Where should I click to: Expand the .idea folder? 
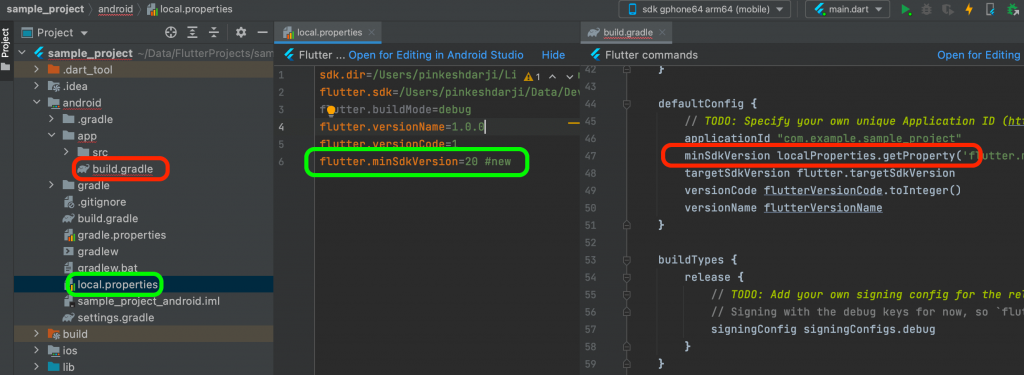click(37, 86)
